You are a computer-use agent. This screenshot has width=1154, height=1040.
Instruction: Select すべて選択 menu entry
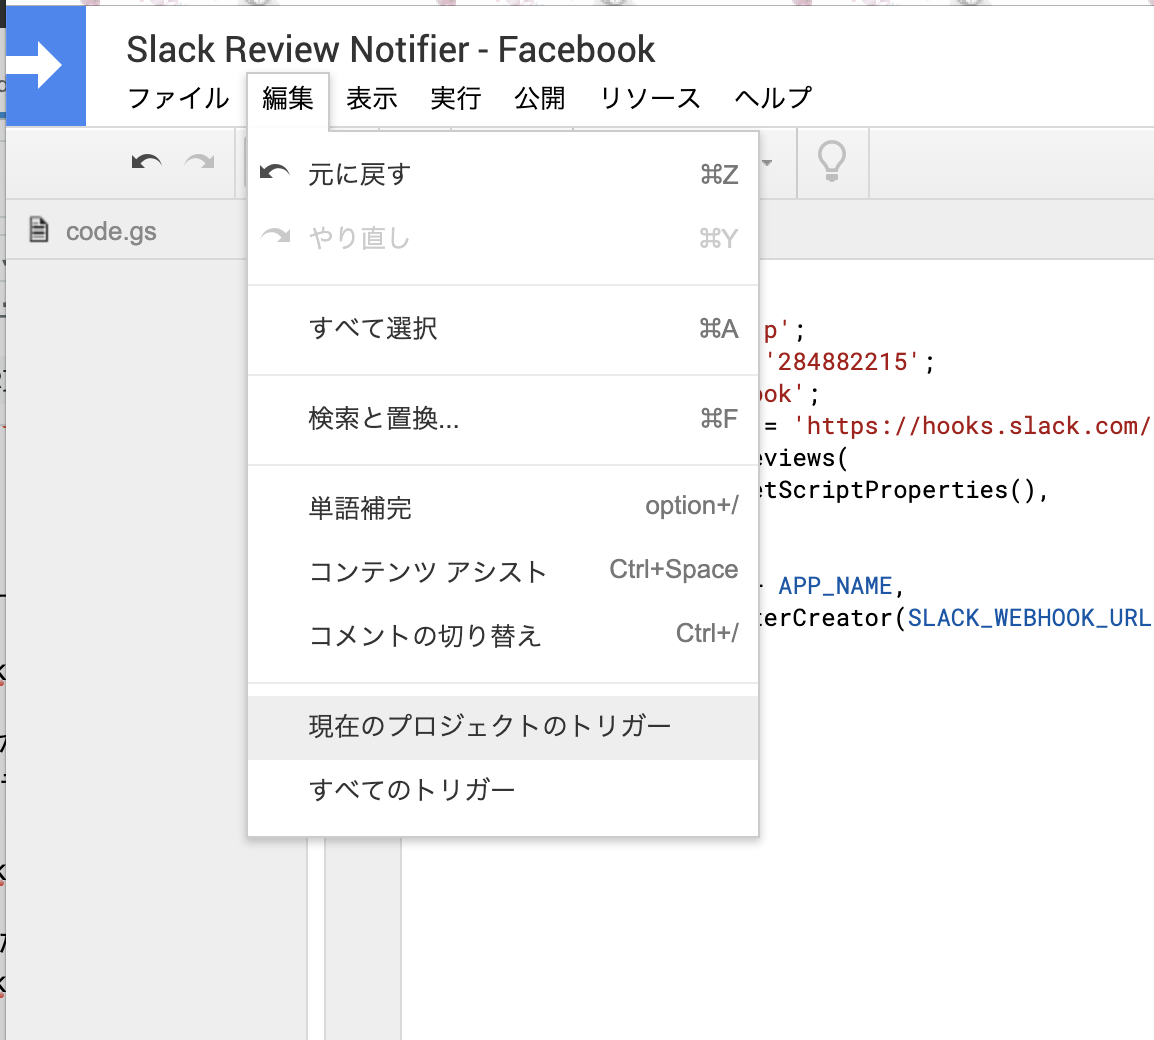(x=503, y=328)
